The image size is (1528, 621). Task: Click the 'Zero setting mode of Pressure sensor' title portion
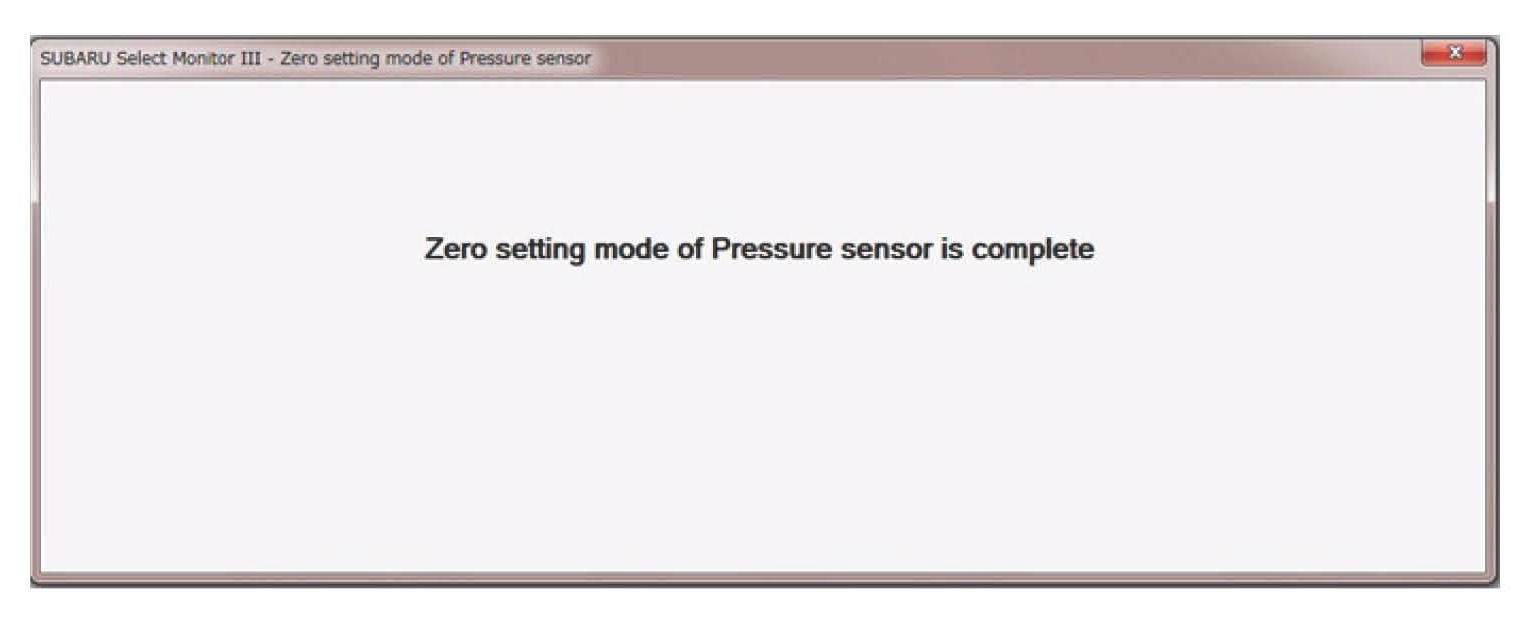pos(435,59)
